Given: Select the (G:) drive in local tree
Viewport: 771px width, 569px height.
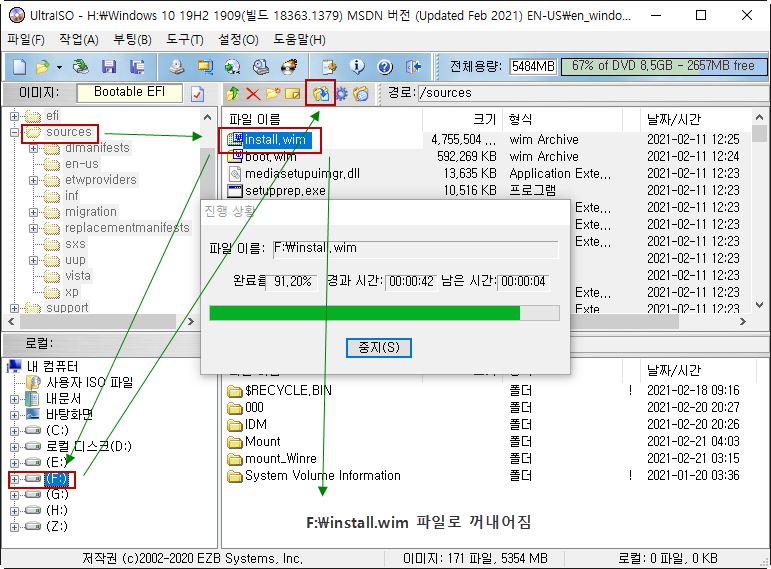Looking at the screenshot, I should point(57,494).
